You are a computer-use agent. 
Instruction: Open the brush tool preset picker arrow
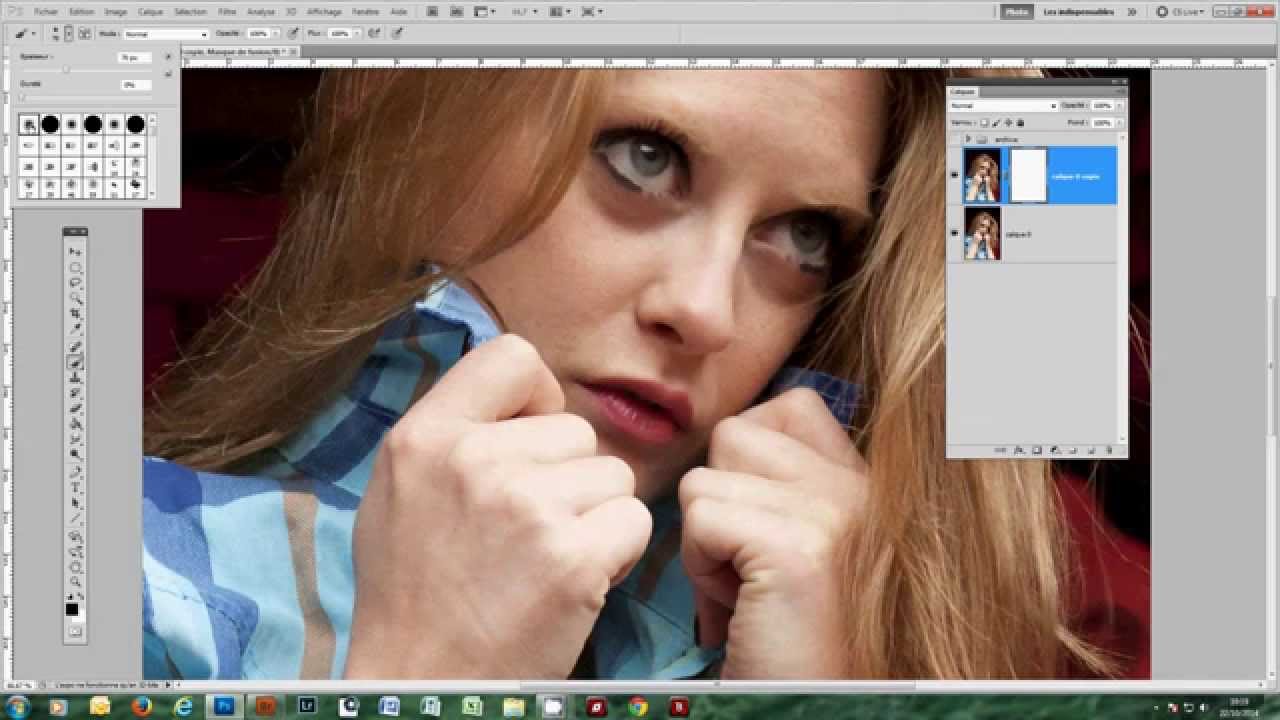pos(35,33)
